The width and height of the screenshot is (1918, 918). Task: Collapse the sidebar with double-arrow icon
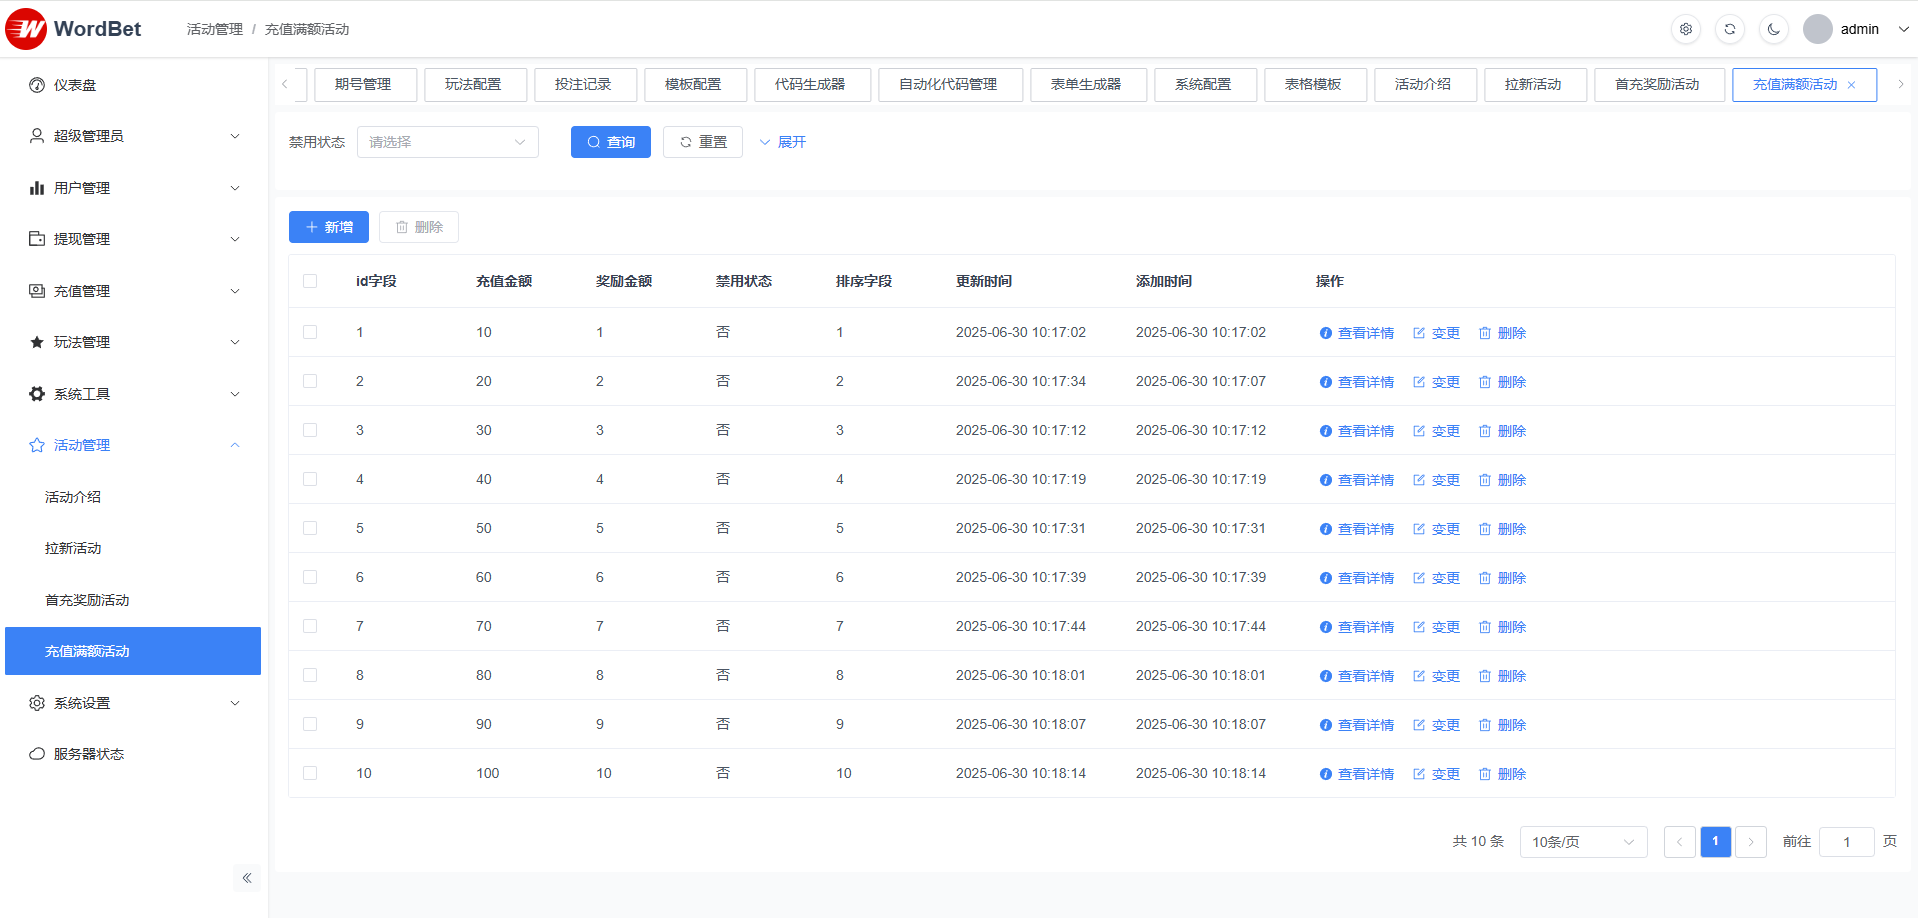246,878
